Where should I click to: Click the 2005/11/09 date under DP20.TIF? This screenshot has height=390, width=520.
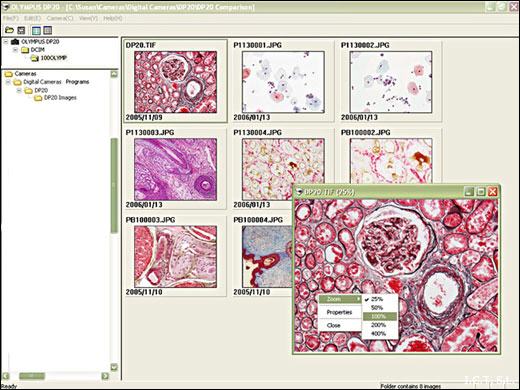pos(144,117)
